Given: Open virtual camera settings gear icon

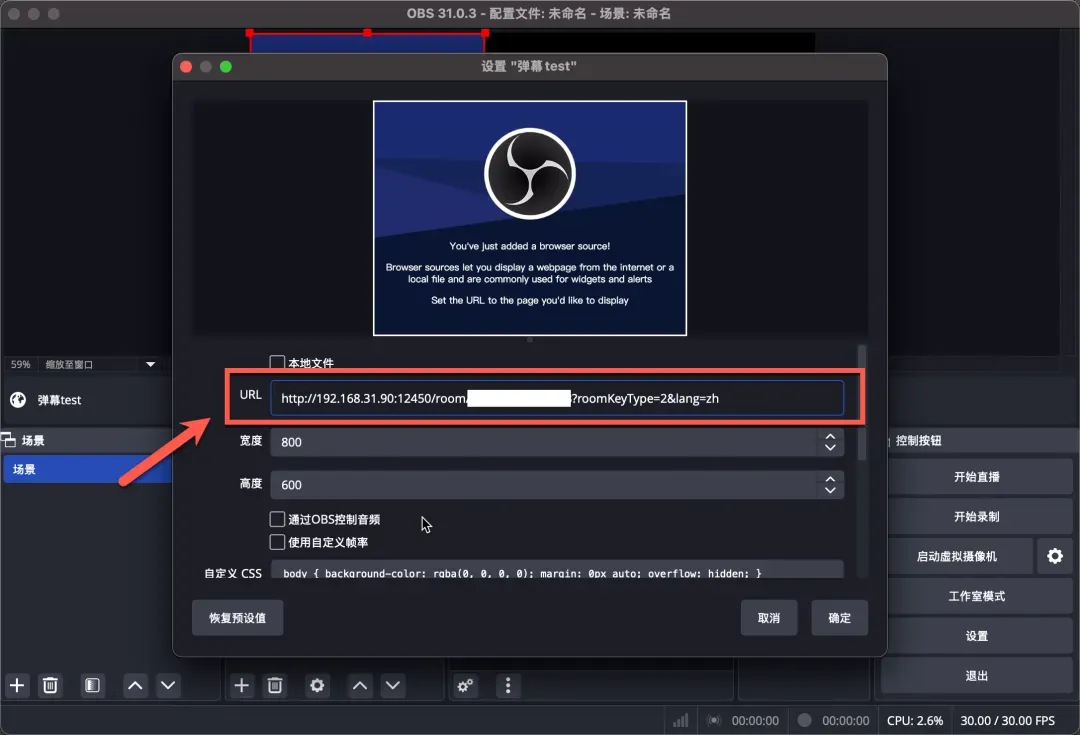Looking at the screenshot, I should click(1055, 556).
